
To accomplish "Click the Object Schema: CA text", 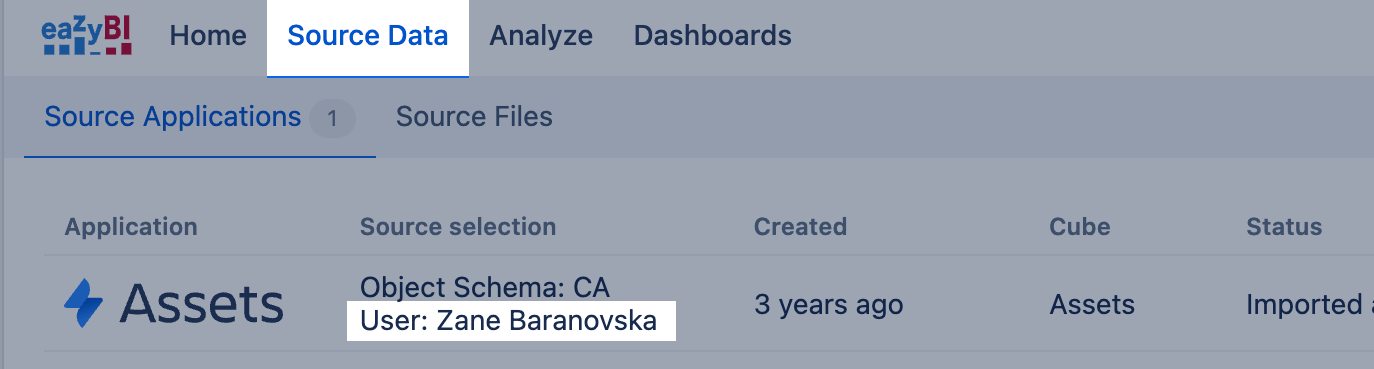I will (485, 288).
